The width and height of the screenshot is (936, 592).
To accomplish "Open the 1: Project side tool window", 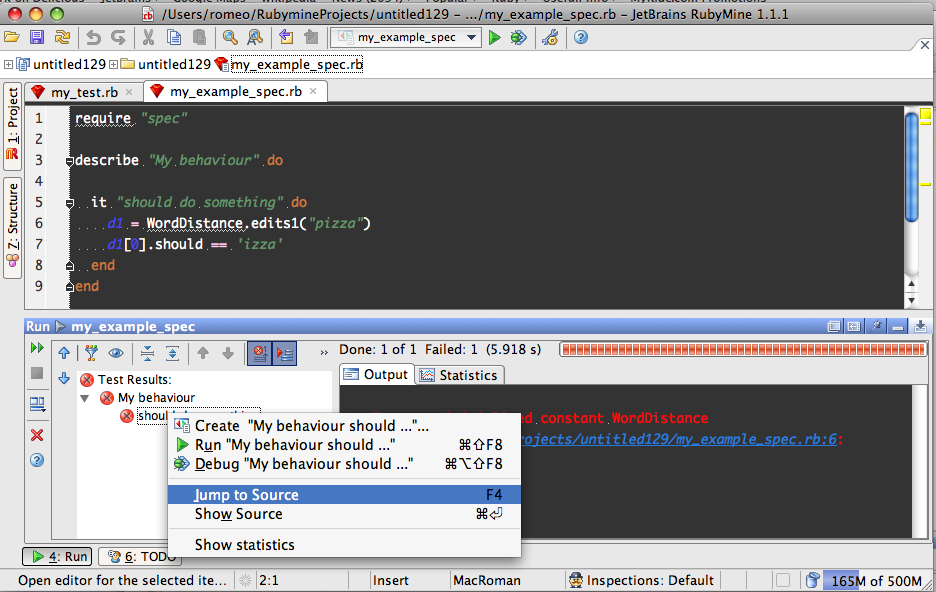I will coord(13,125).
